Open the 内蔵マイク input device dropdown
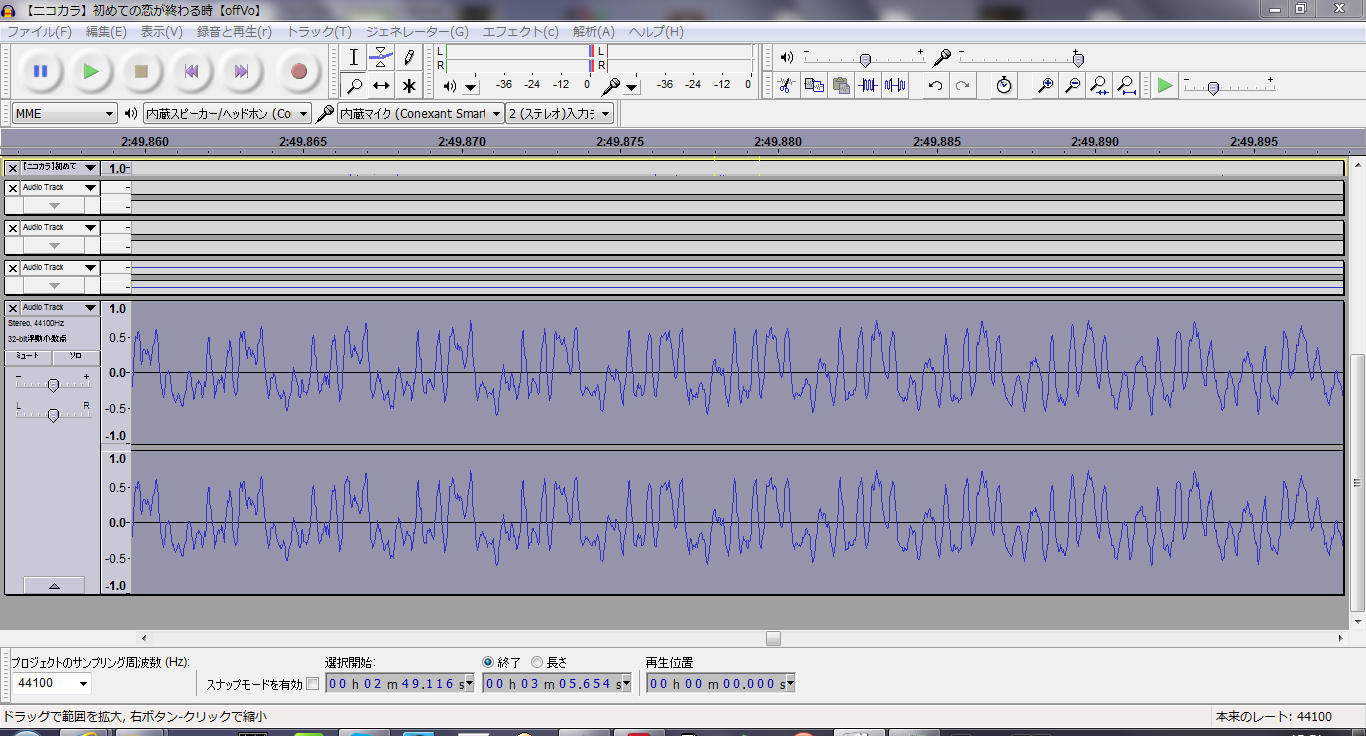Image resolution: width=1366 pixels, height=736 pixels. (420, 113)
